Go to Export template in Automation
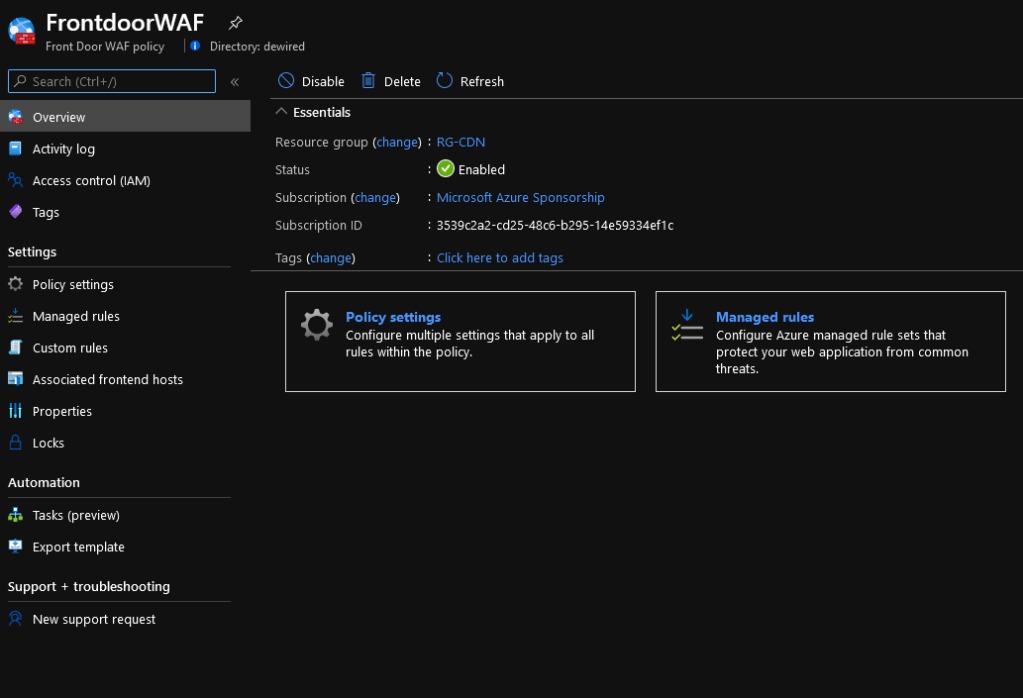1023x698 pixels. coord(78,547)
